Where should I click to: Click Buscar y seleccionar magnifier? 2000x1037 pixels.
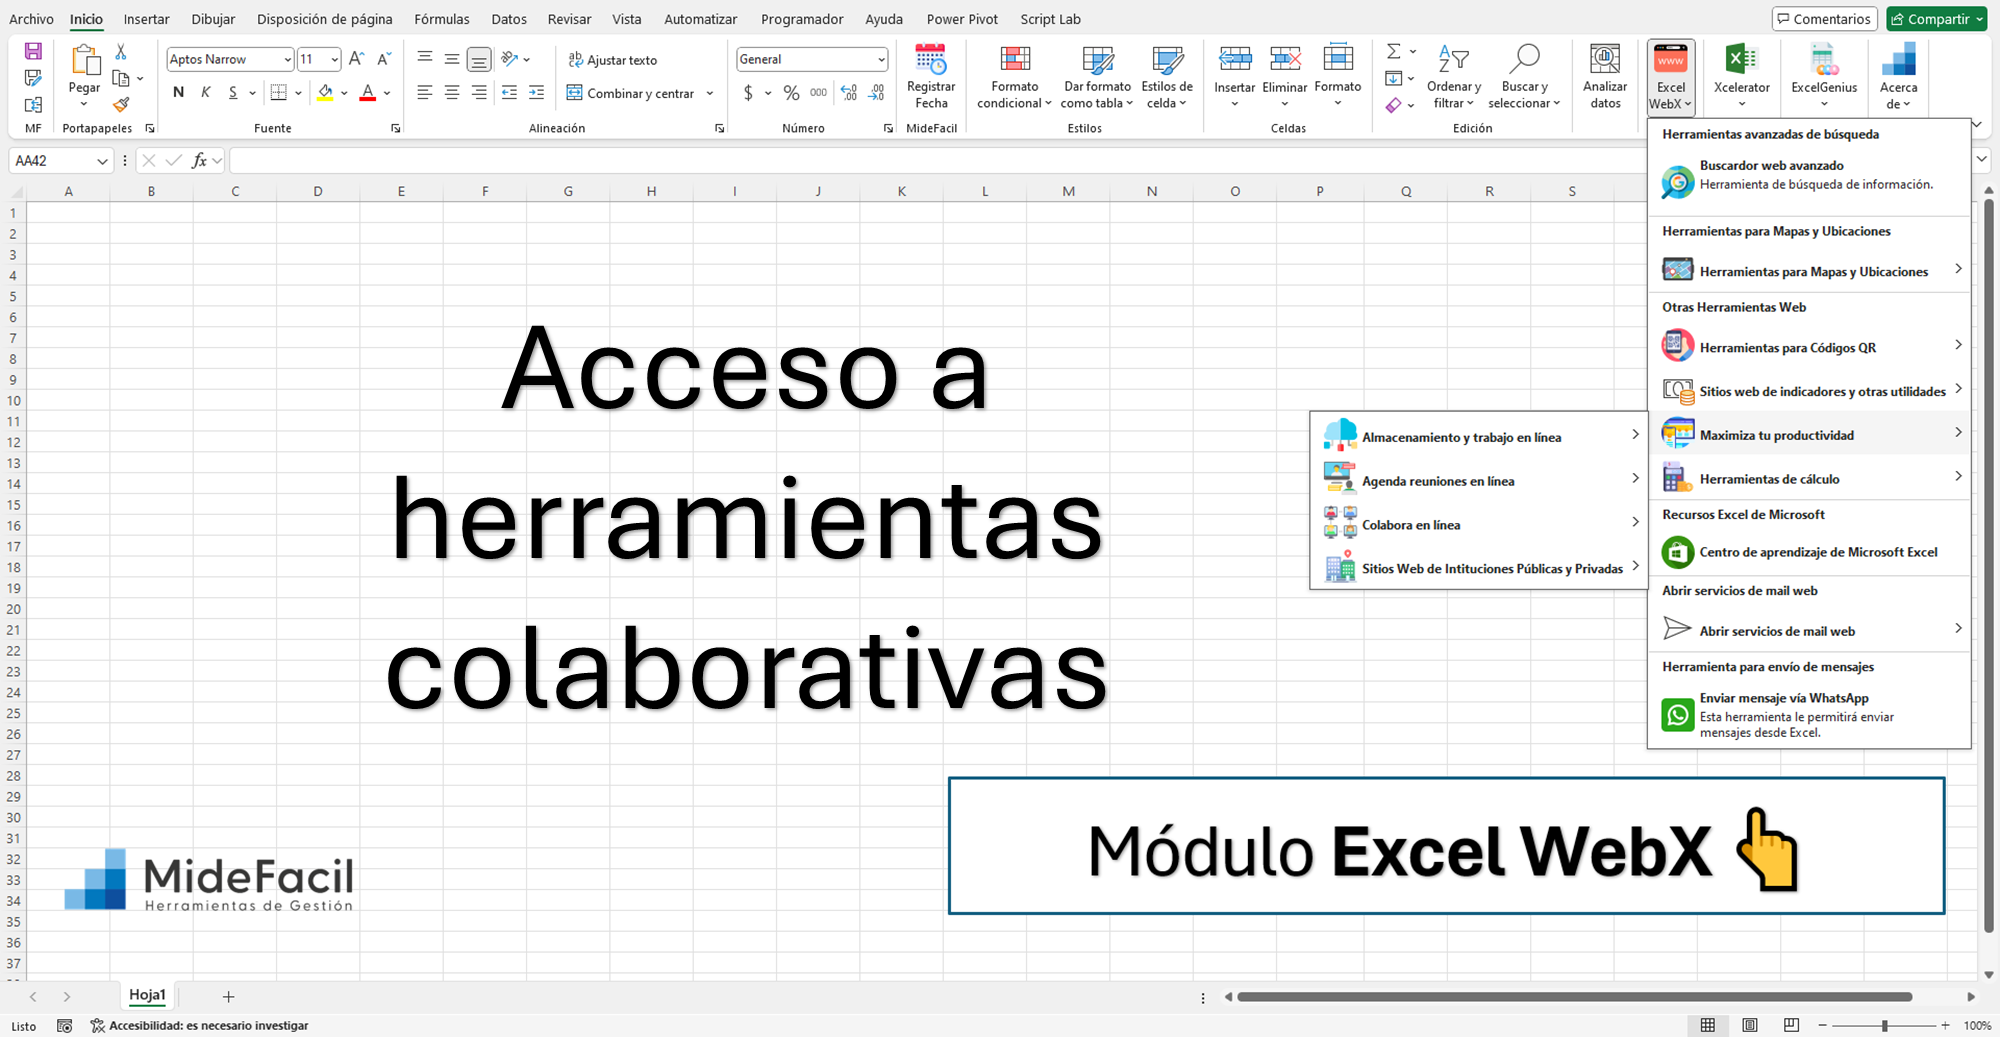point(1524,60)
